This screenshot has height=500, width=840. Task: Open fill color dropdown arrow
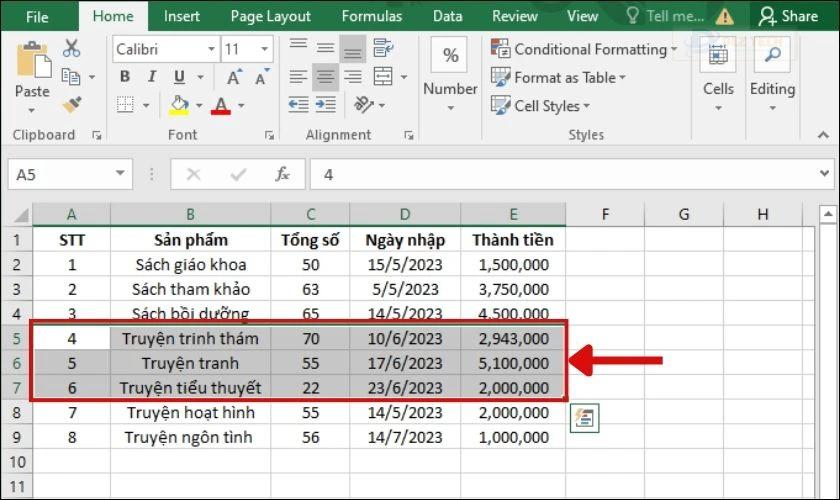click(199, 105)
